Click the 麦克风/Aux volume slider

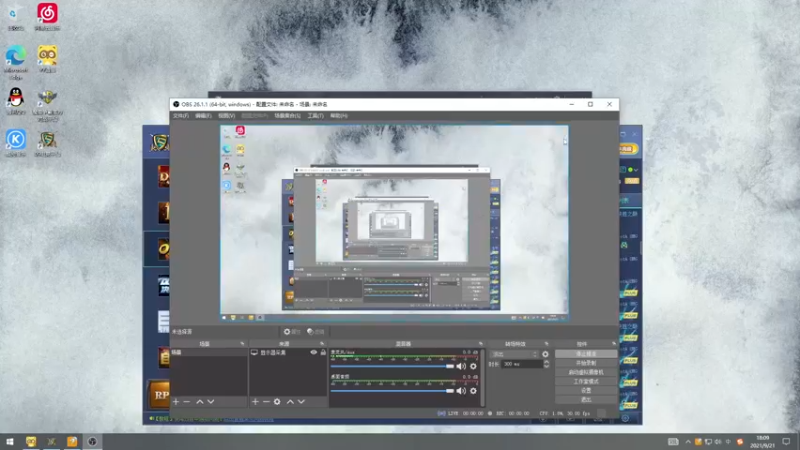coord(392,366)
